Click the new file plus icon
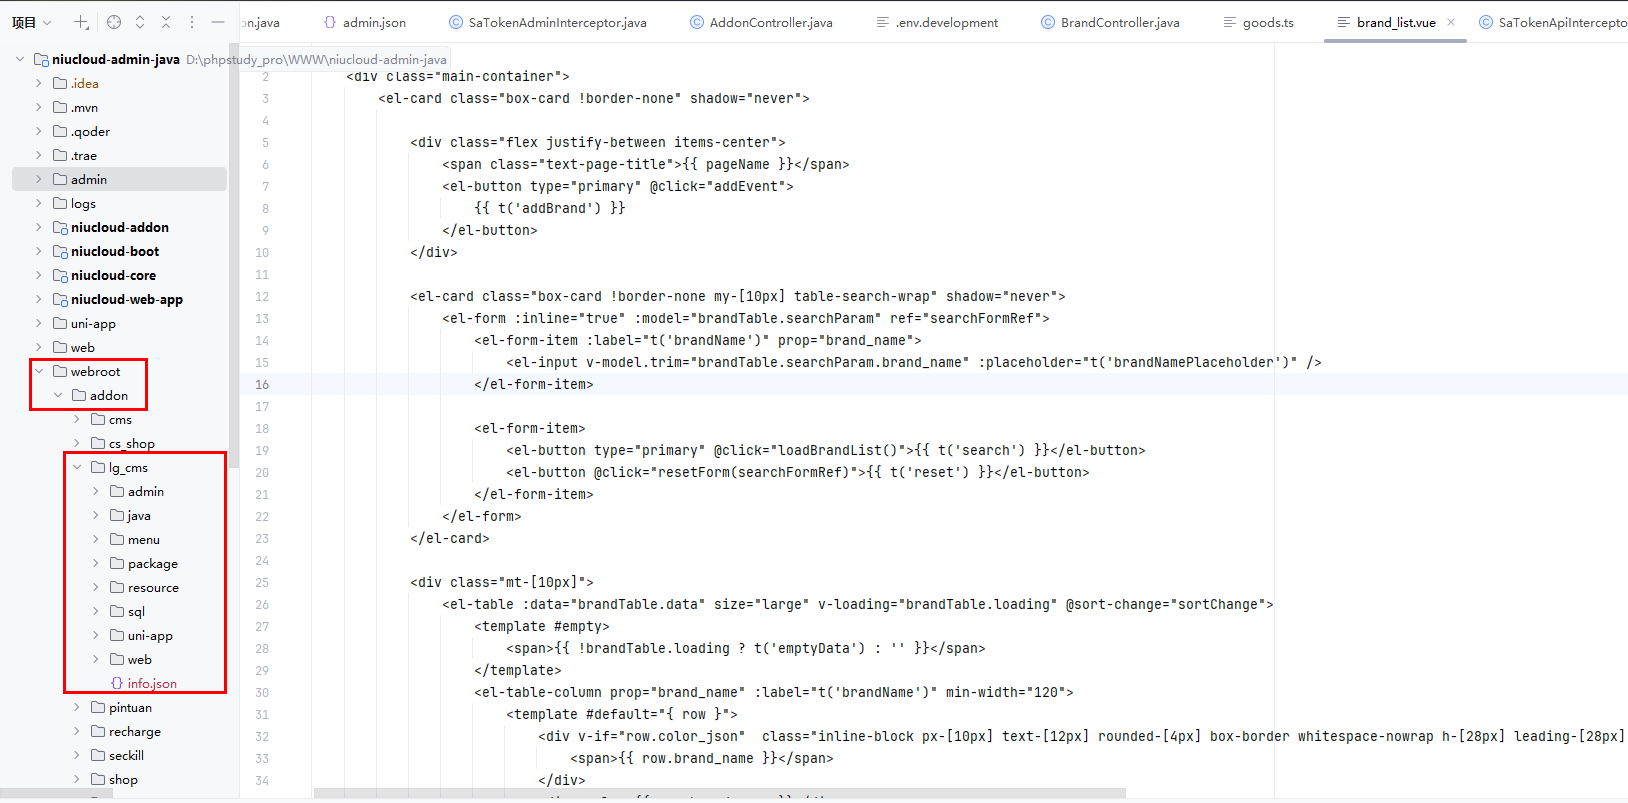This screenshot has width=1628, height=803. click(x=81, y=22)
